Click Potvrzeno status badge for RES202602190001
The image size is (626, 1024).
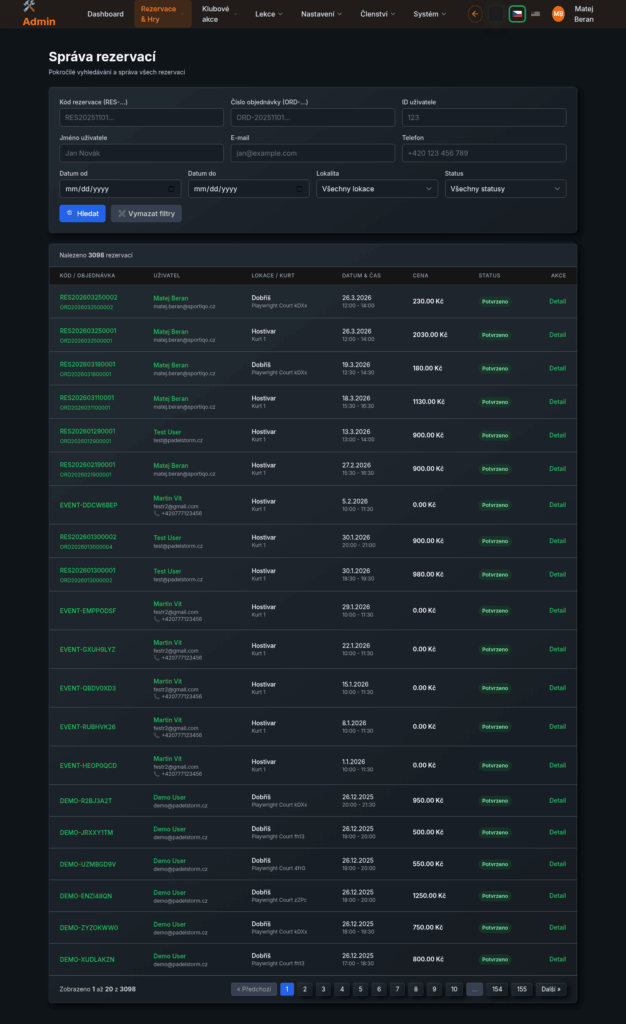point(495,469)
